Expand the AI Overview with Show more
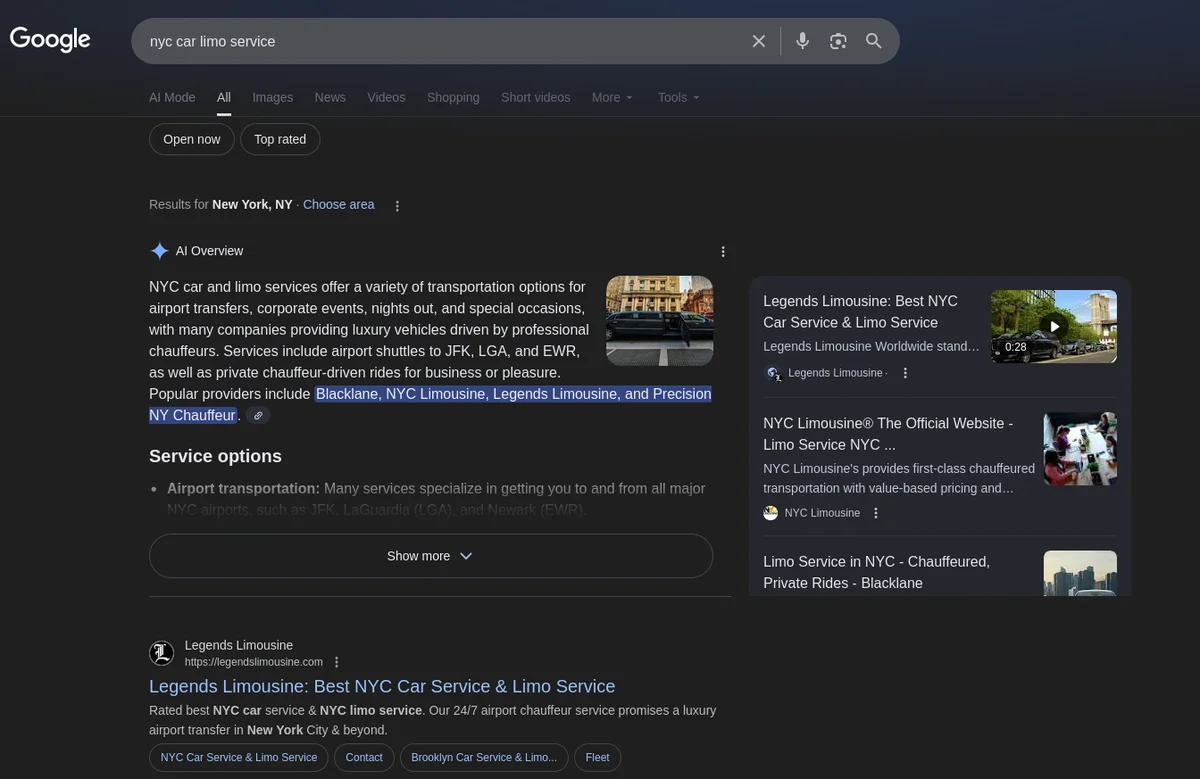This screenshot has width=1200, height=779. 430,555
